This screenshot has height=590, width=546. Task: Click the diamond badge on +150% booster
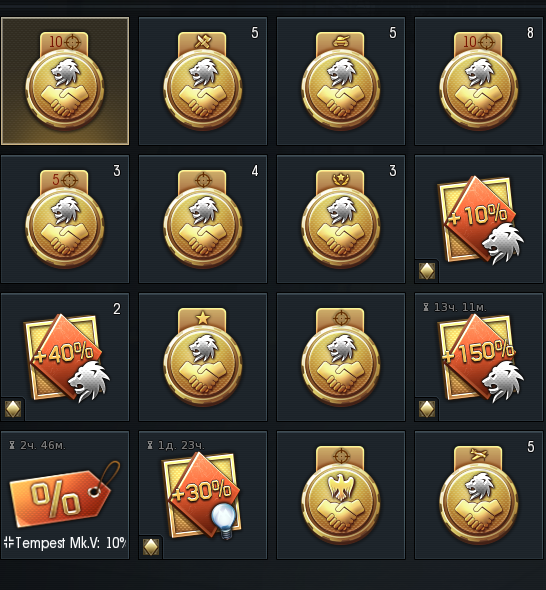pyautogui.click(x=427, y=409)
